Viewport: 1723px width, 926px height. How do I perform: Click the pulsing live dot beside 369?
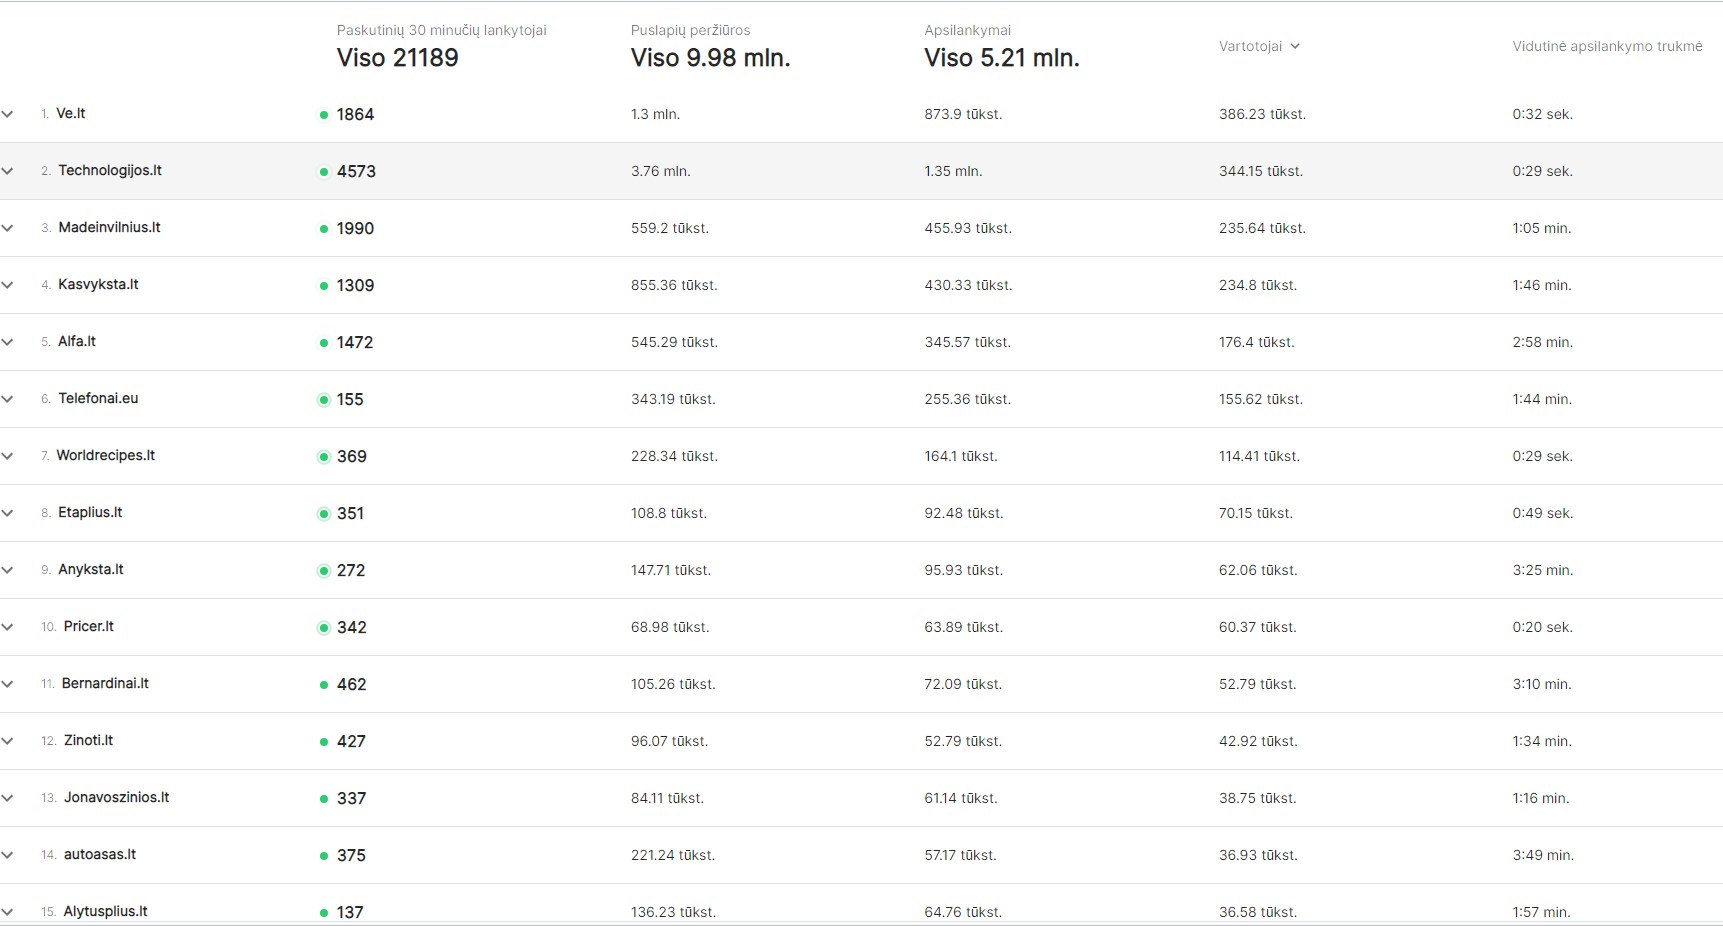[x=323, y=457]
